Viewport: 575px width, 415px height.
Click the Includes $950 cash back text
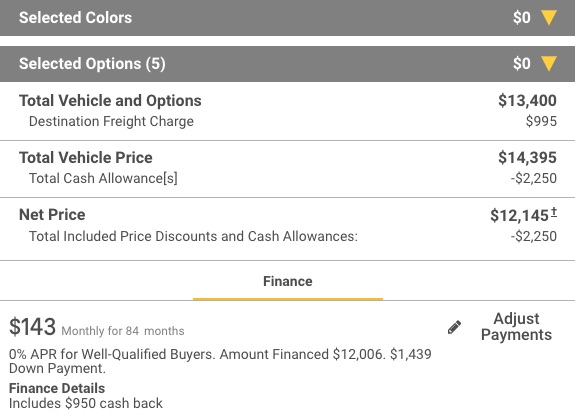(x=85, y=403)
